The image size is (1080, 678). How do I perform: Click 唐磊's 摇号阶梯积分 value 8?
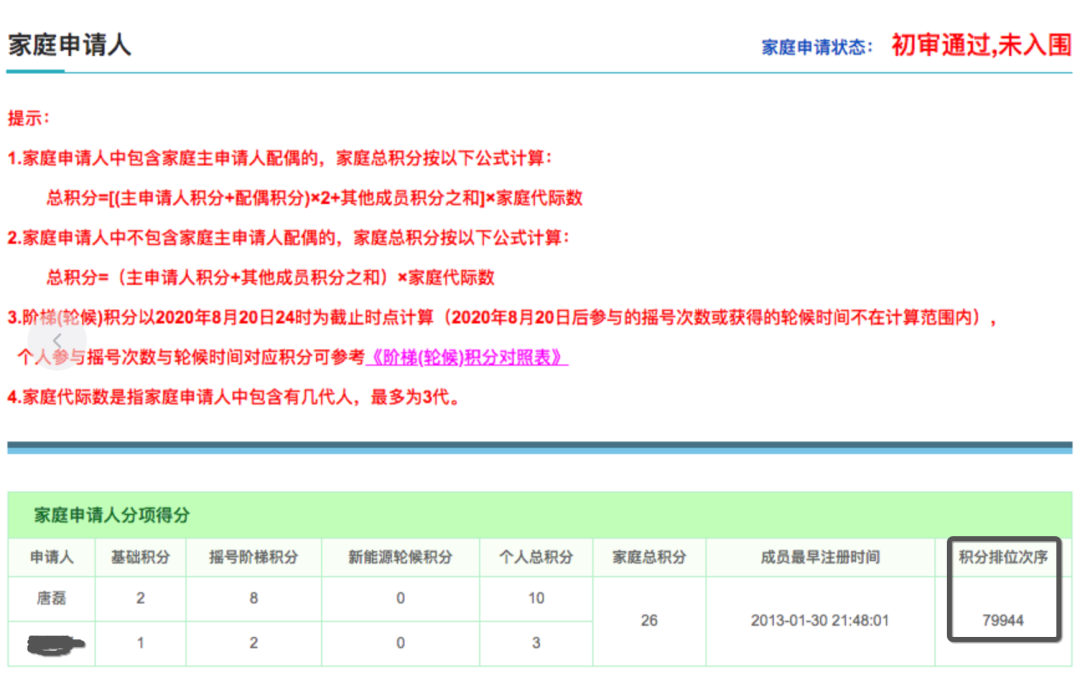[x=253, y=598]
